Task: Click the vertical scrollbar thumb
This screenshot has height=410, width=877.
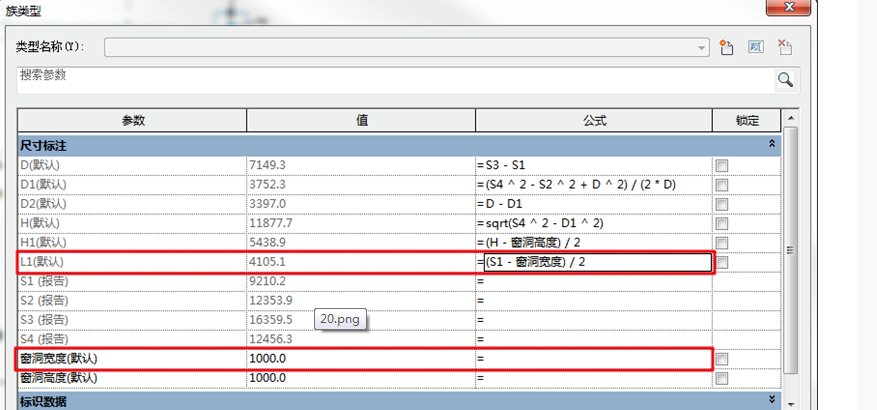Action: click(790, 251)
